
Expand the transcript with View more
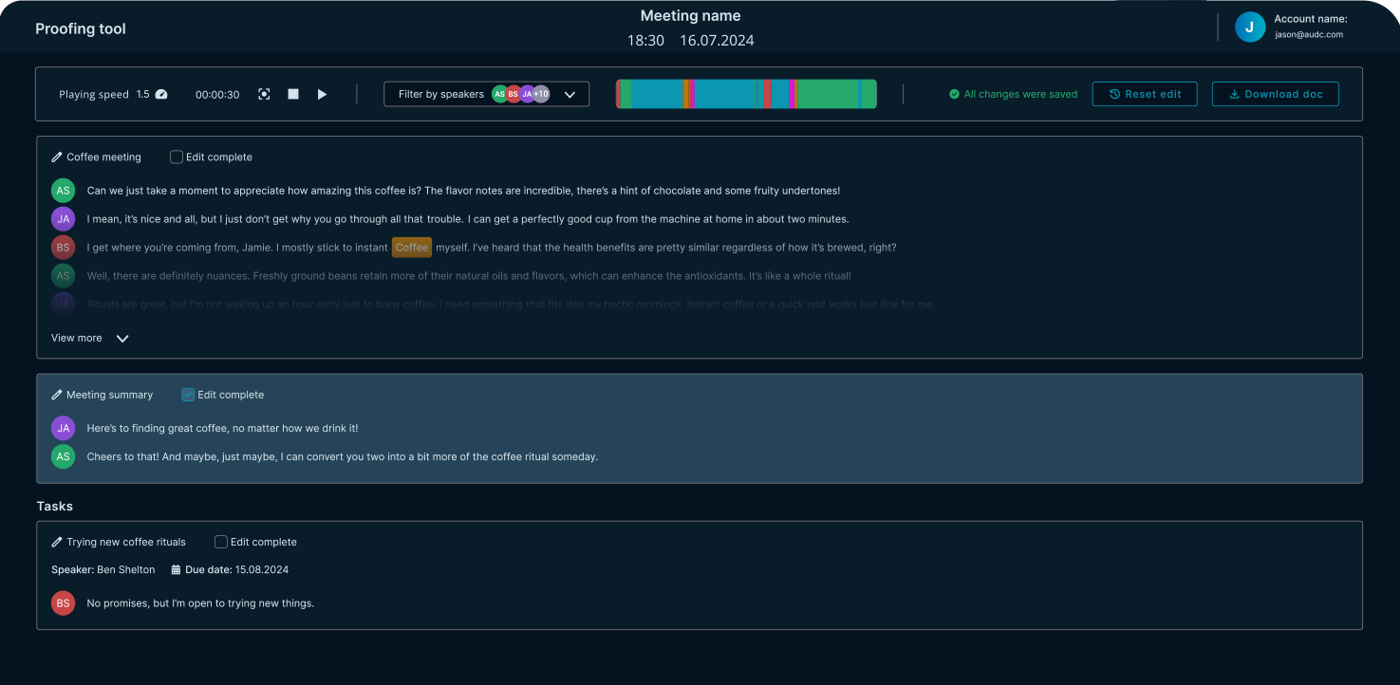(x=90, y=338)
